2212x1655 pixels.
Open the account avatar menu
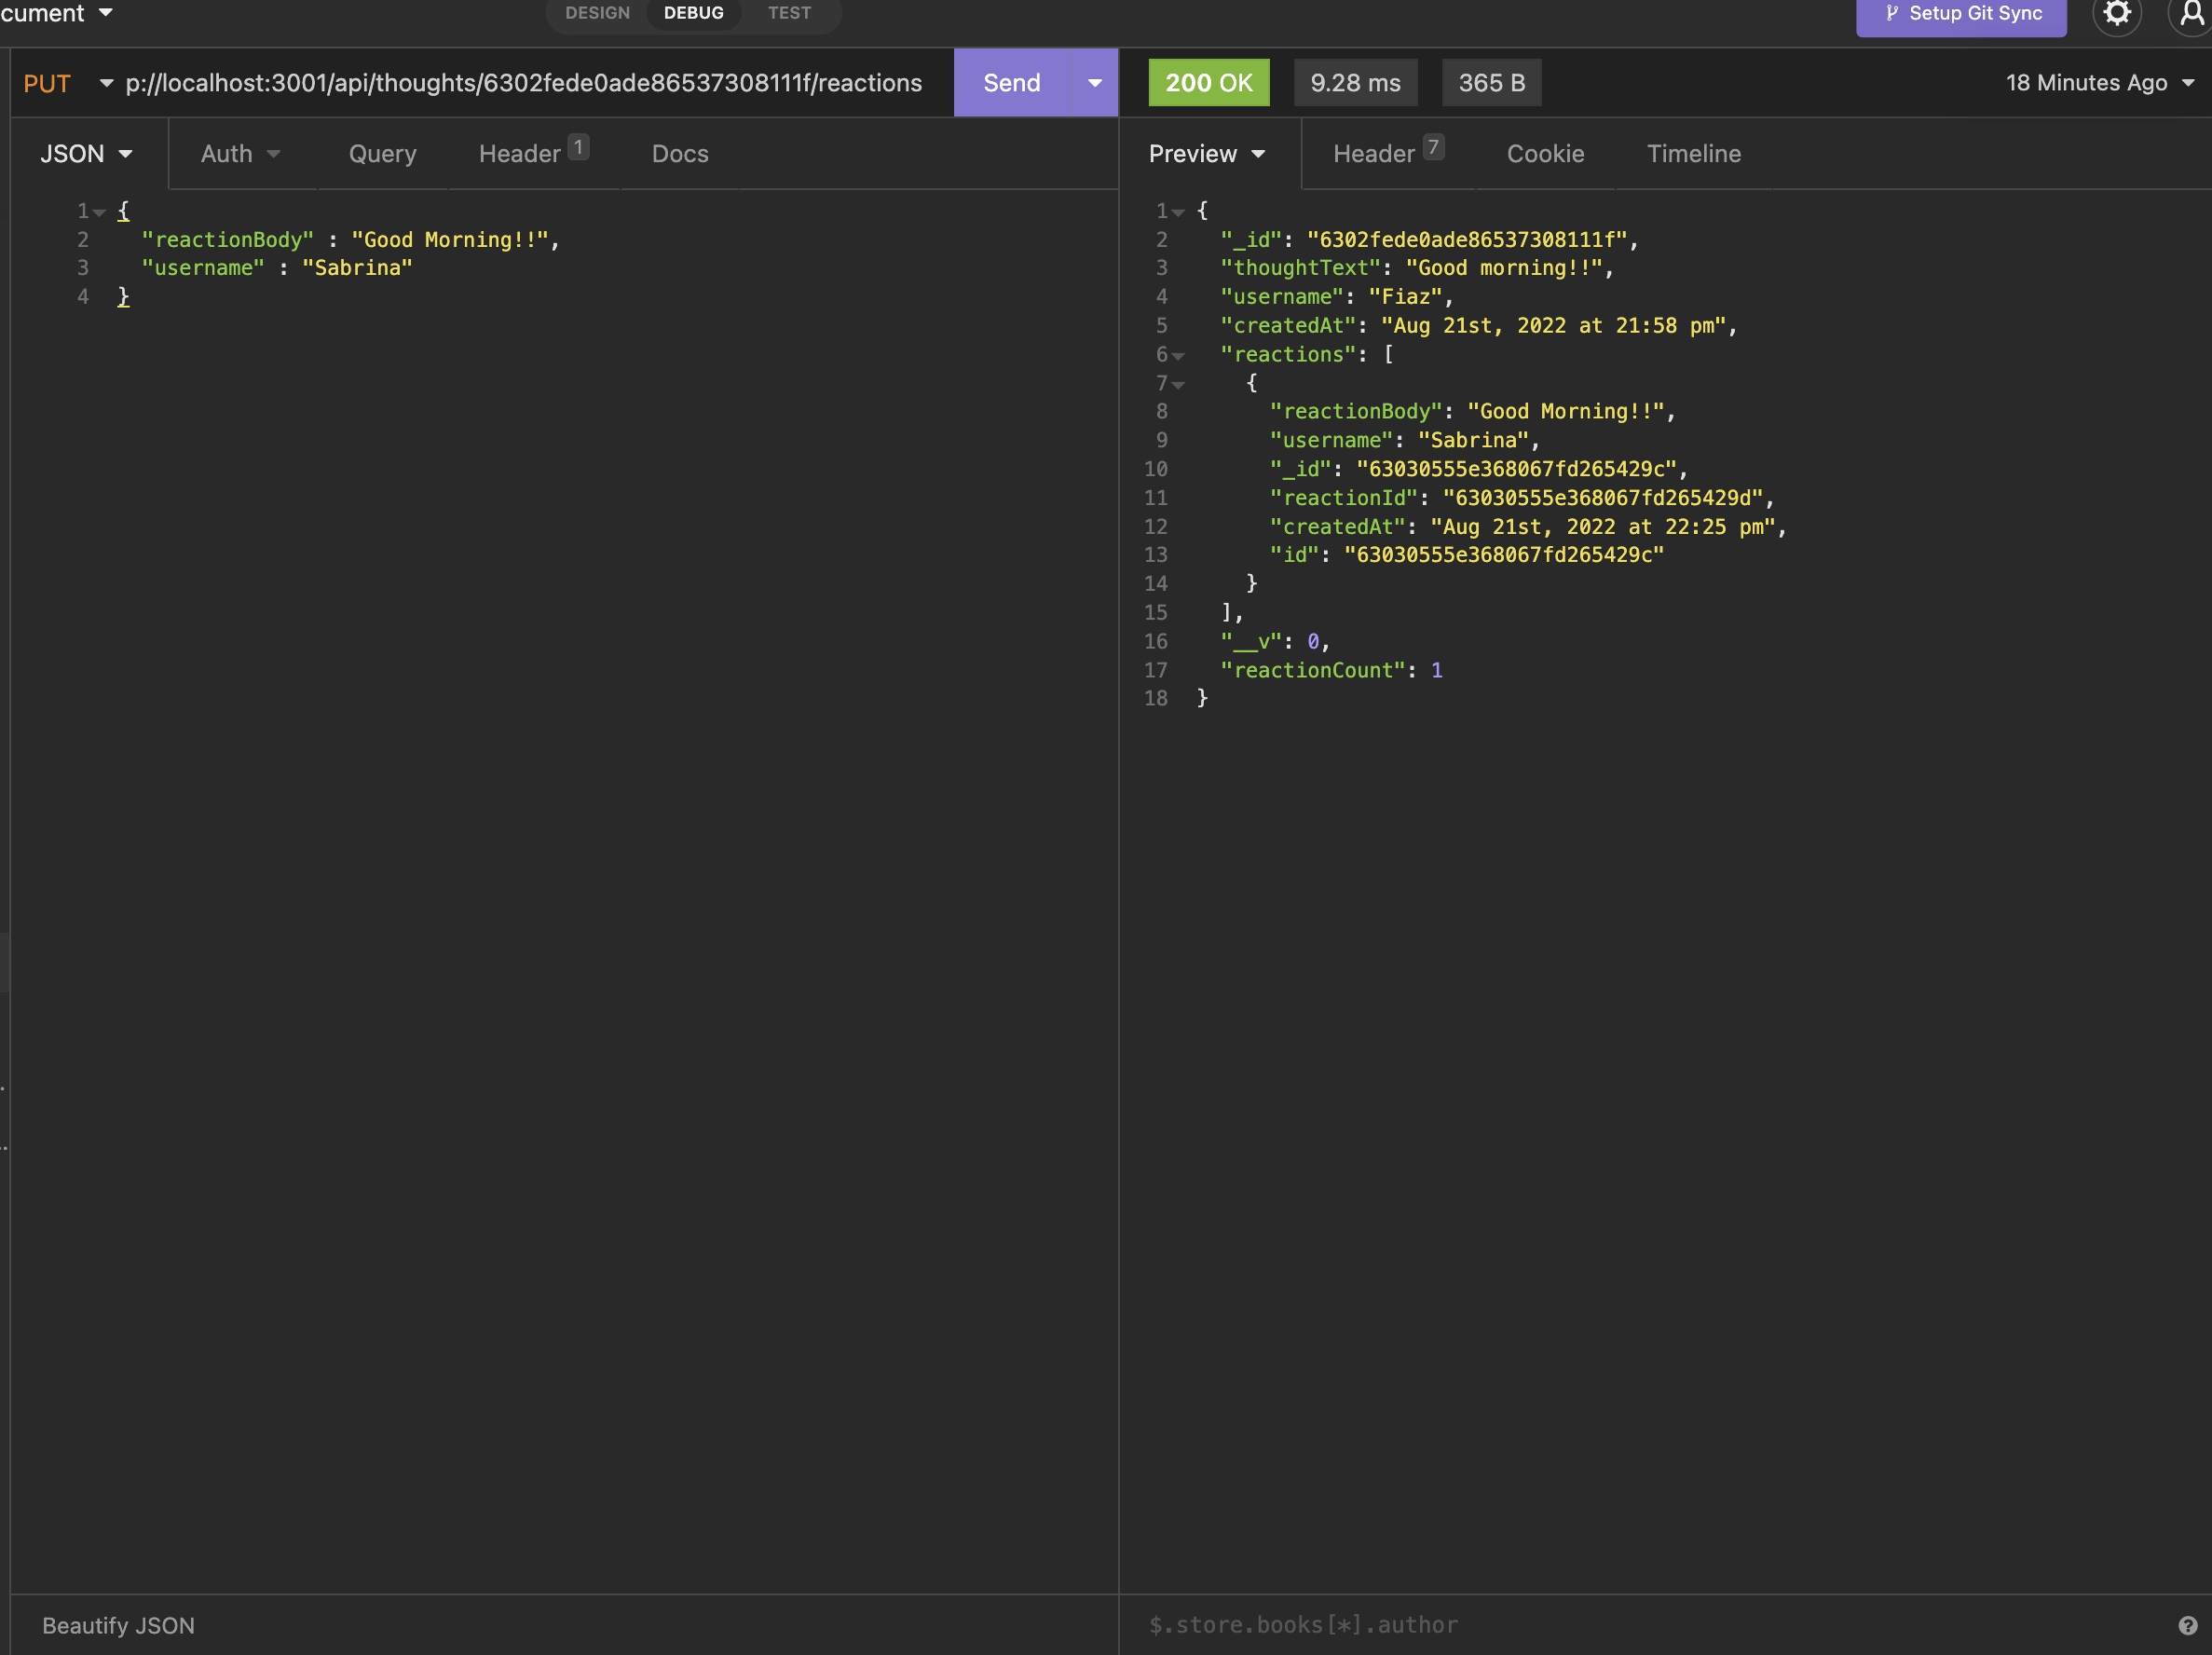tap(2191, 15)
